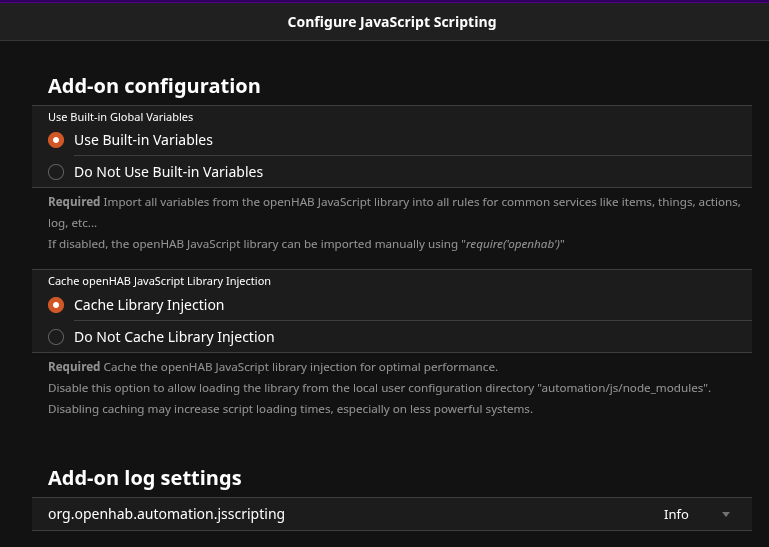This screenshot has height=547, width=769.
Task: Click the "Add-on configuration" heading
Action: pos(154,86)
